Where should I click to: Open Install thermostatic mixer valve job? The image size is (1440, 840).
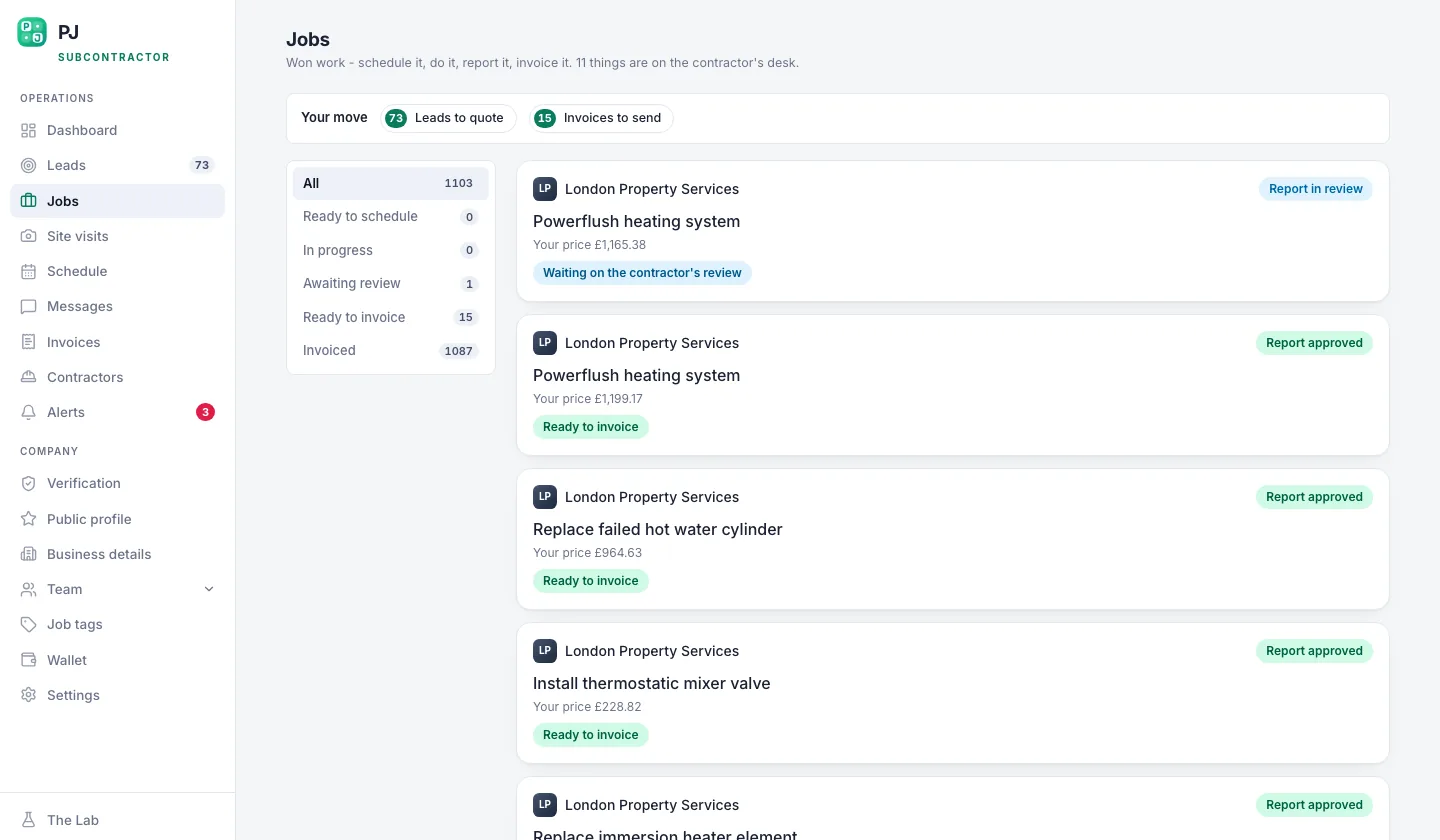[x=953, y=693]
